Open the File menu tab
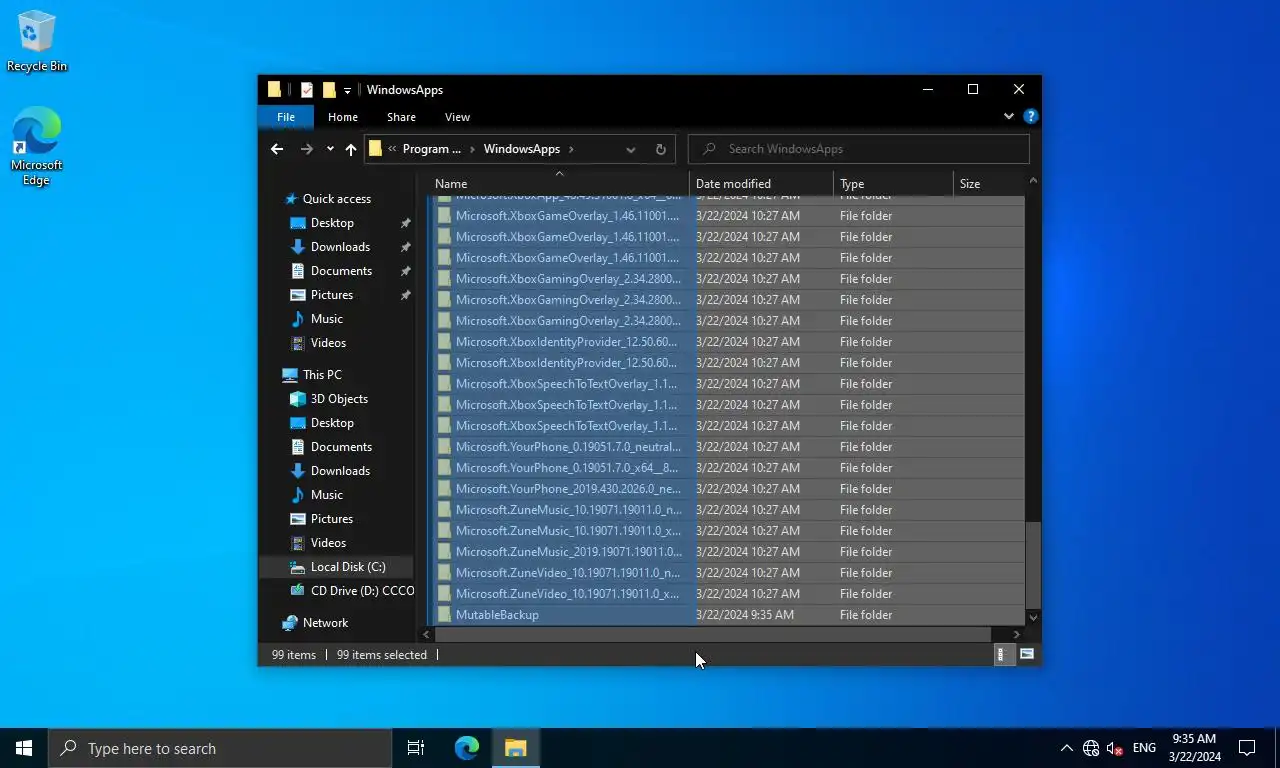Image resolution: width=1280 pixels, height=768 pixels. [x=286, y=117]
